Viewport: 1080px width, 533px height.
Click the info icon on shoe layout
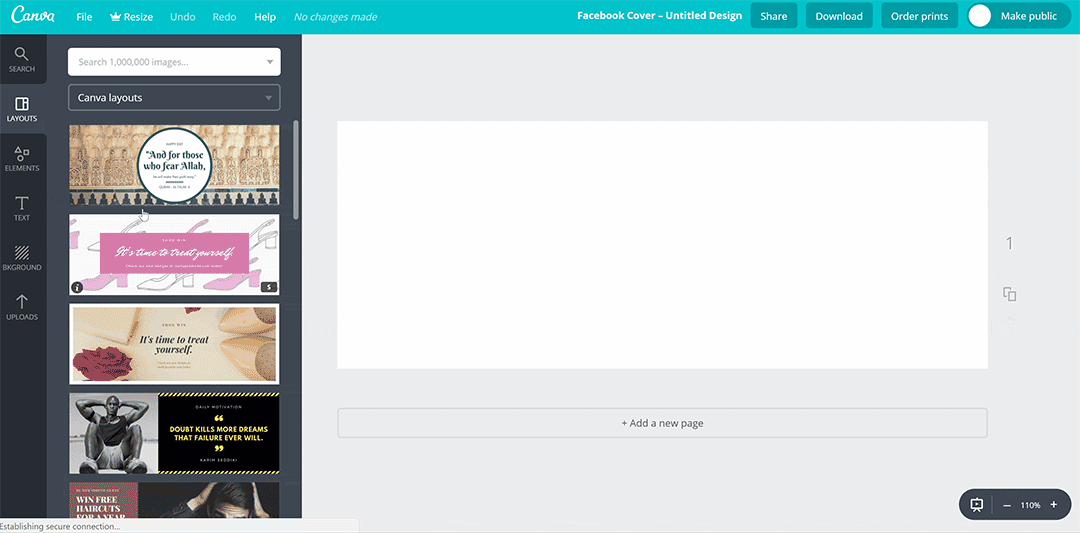77,287
